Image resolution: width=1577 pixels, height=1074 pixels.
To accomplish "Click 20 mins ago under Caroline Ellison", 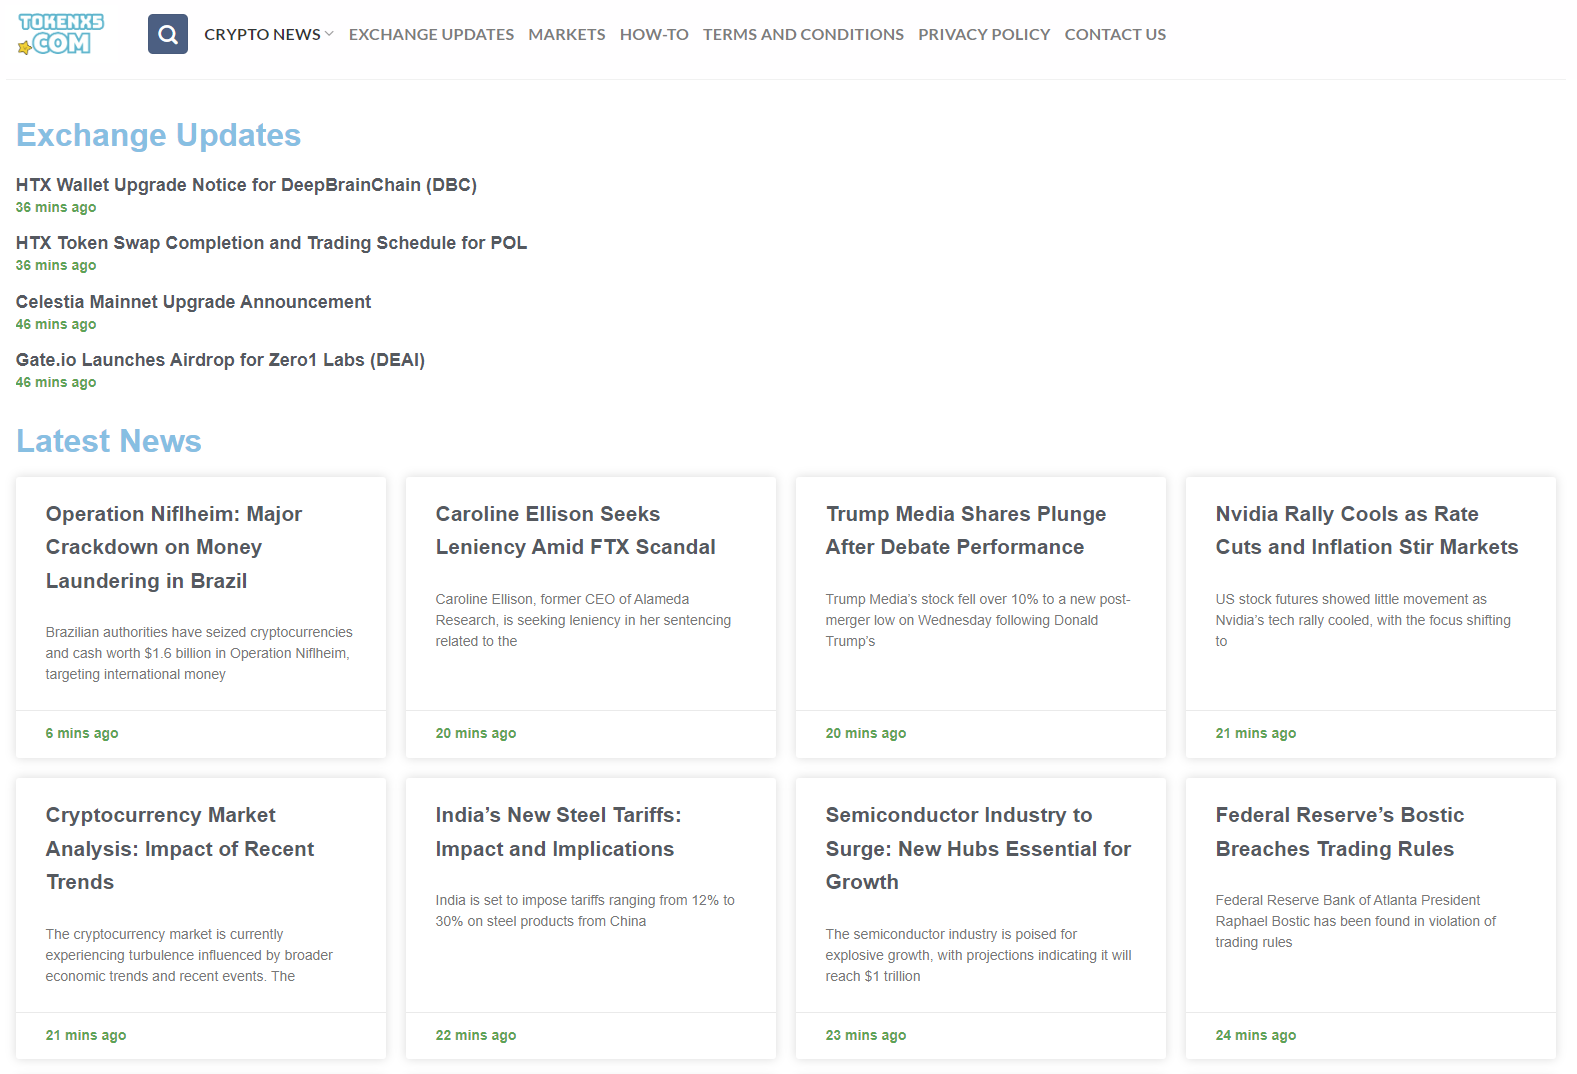I will [476, 733].
